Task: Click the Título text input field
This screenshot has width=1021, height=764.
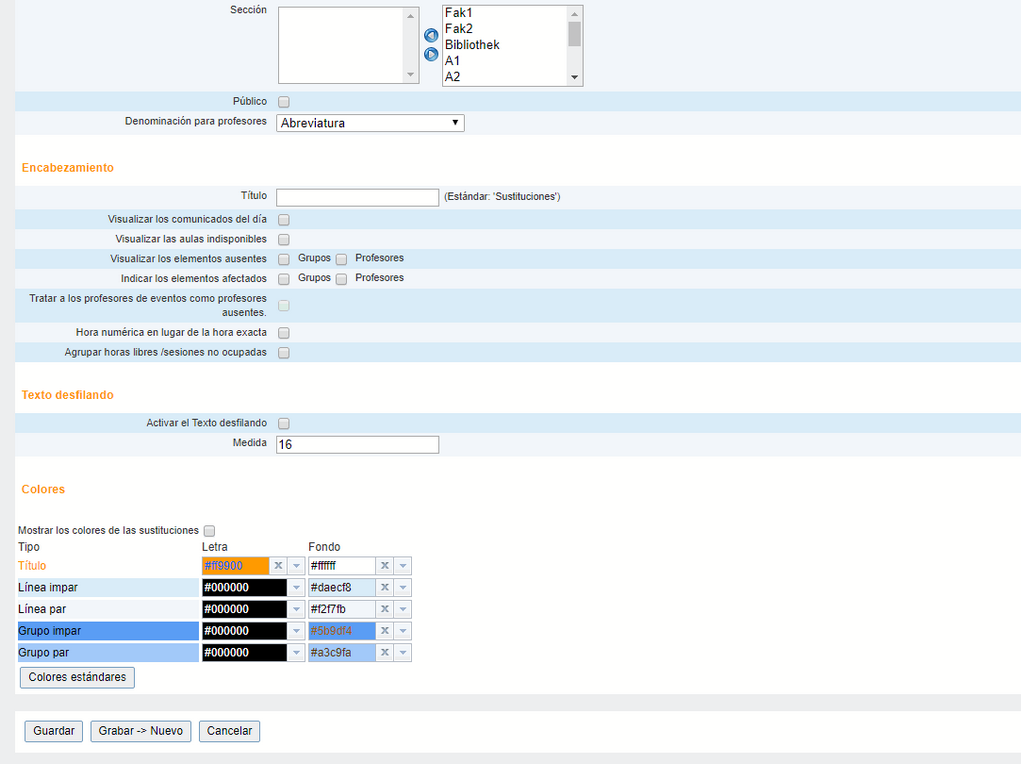Action: [x=357, y=197]
